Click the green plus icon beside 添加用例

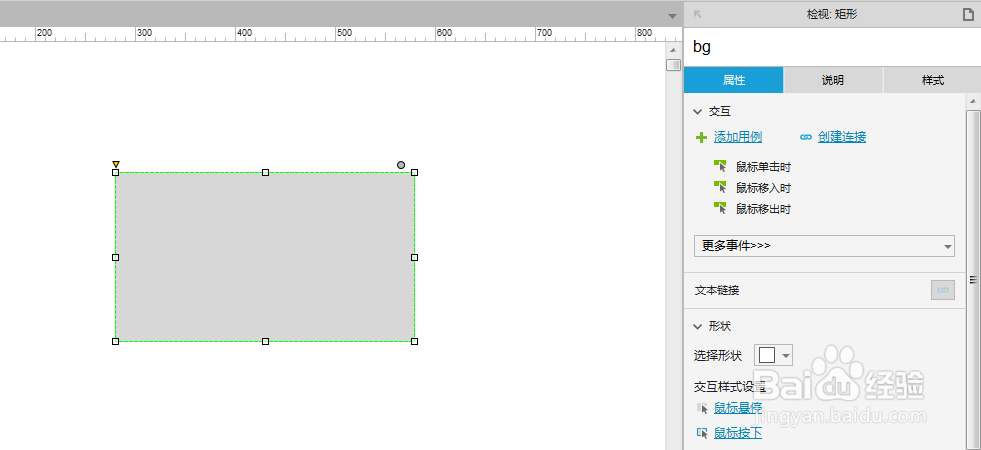pos(701,137)
